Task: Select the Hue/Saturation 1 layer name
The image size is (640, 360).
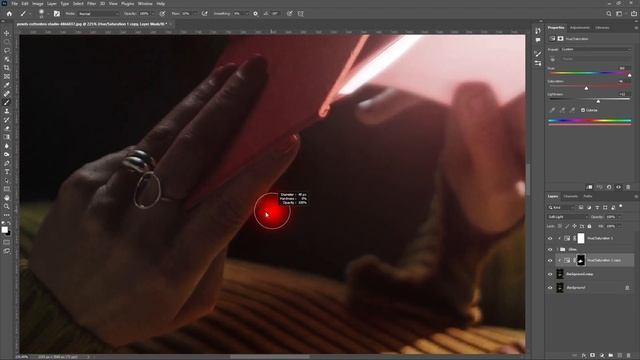Action: pos(600,238)
